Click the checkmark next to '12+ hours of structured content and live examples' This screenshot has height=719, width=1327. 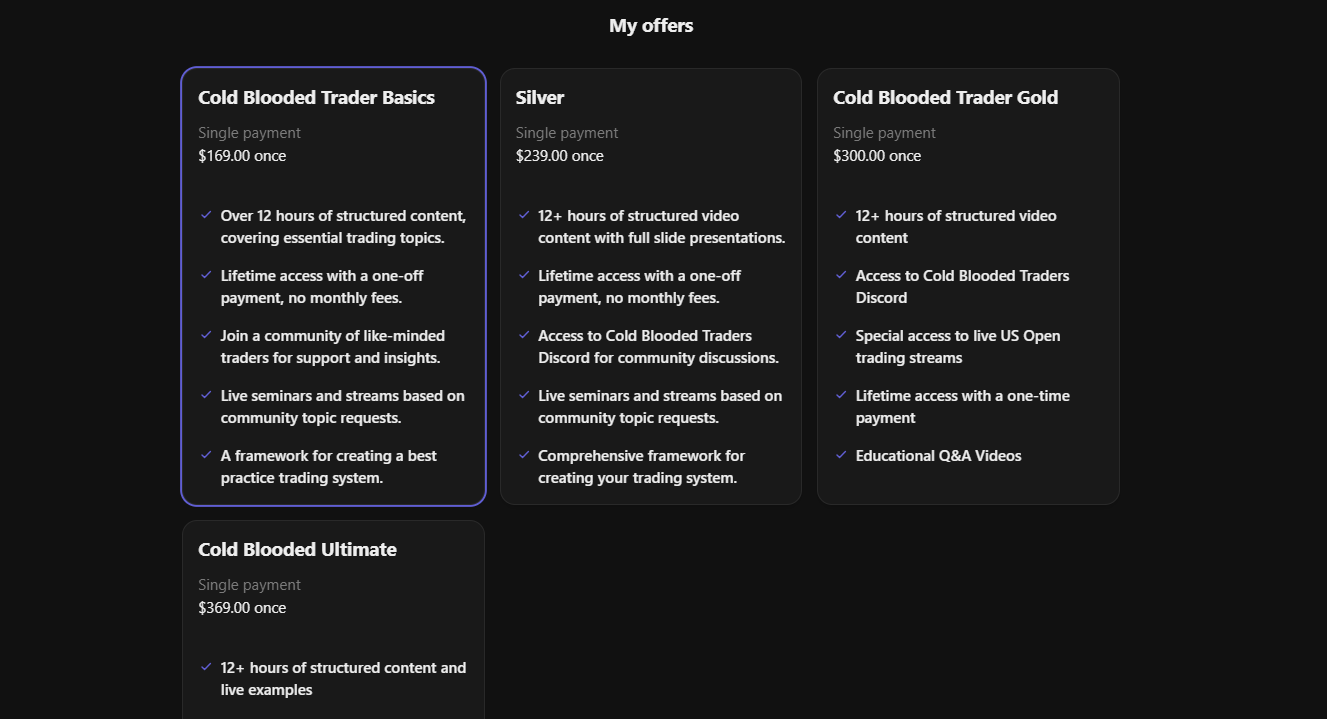point(207,667)
